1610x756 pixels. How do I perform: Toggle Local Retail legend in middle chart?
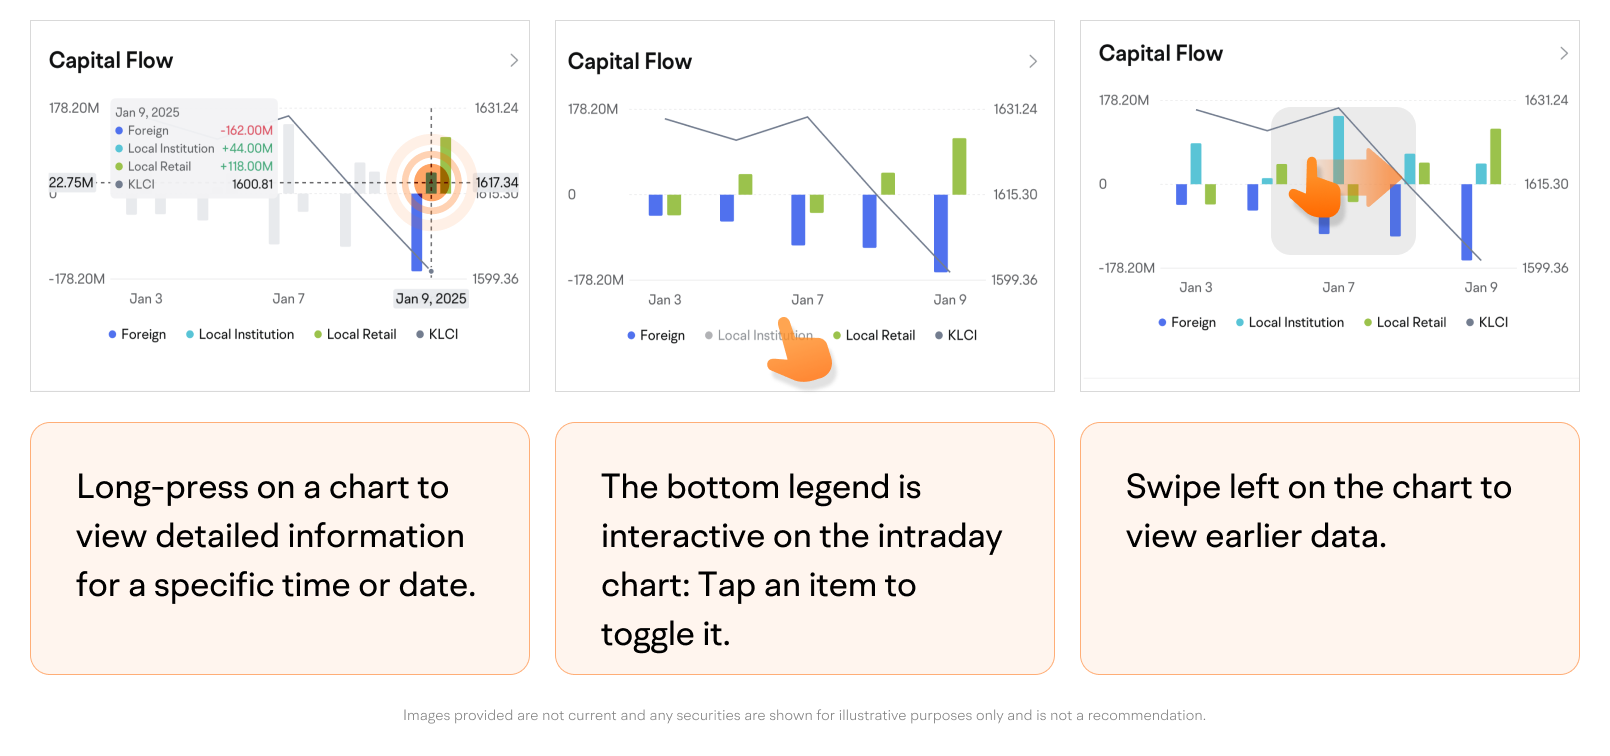874,335
